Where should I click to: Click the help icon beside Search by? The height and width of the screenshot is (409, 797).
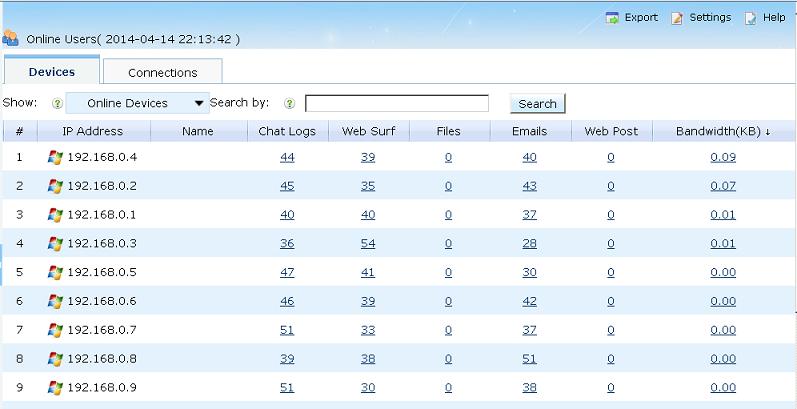coord(289,103)
